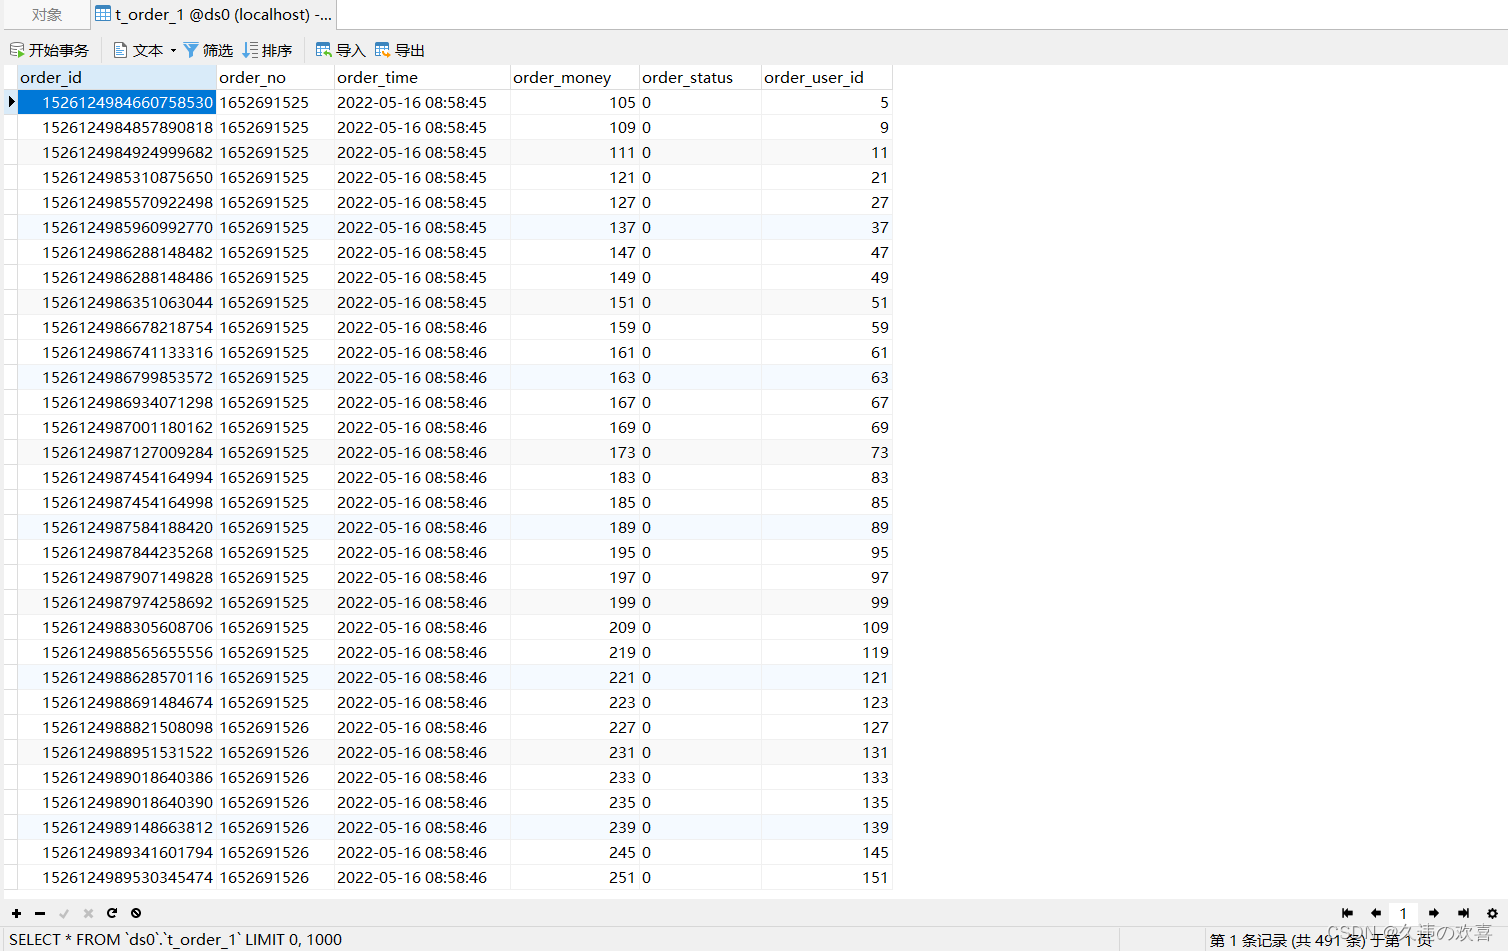1508x951 pixels.
Task: Select order_id 1526124988821508098
Action: (117, 727)
